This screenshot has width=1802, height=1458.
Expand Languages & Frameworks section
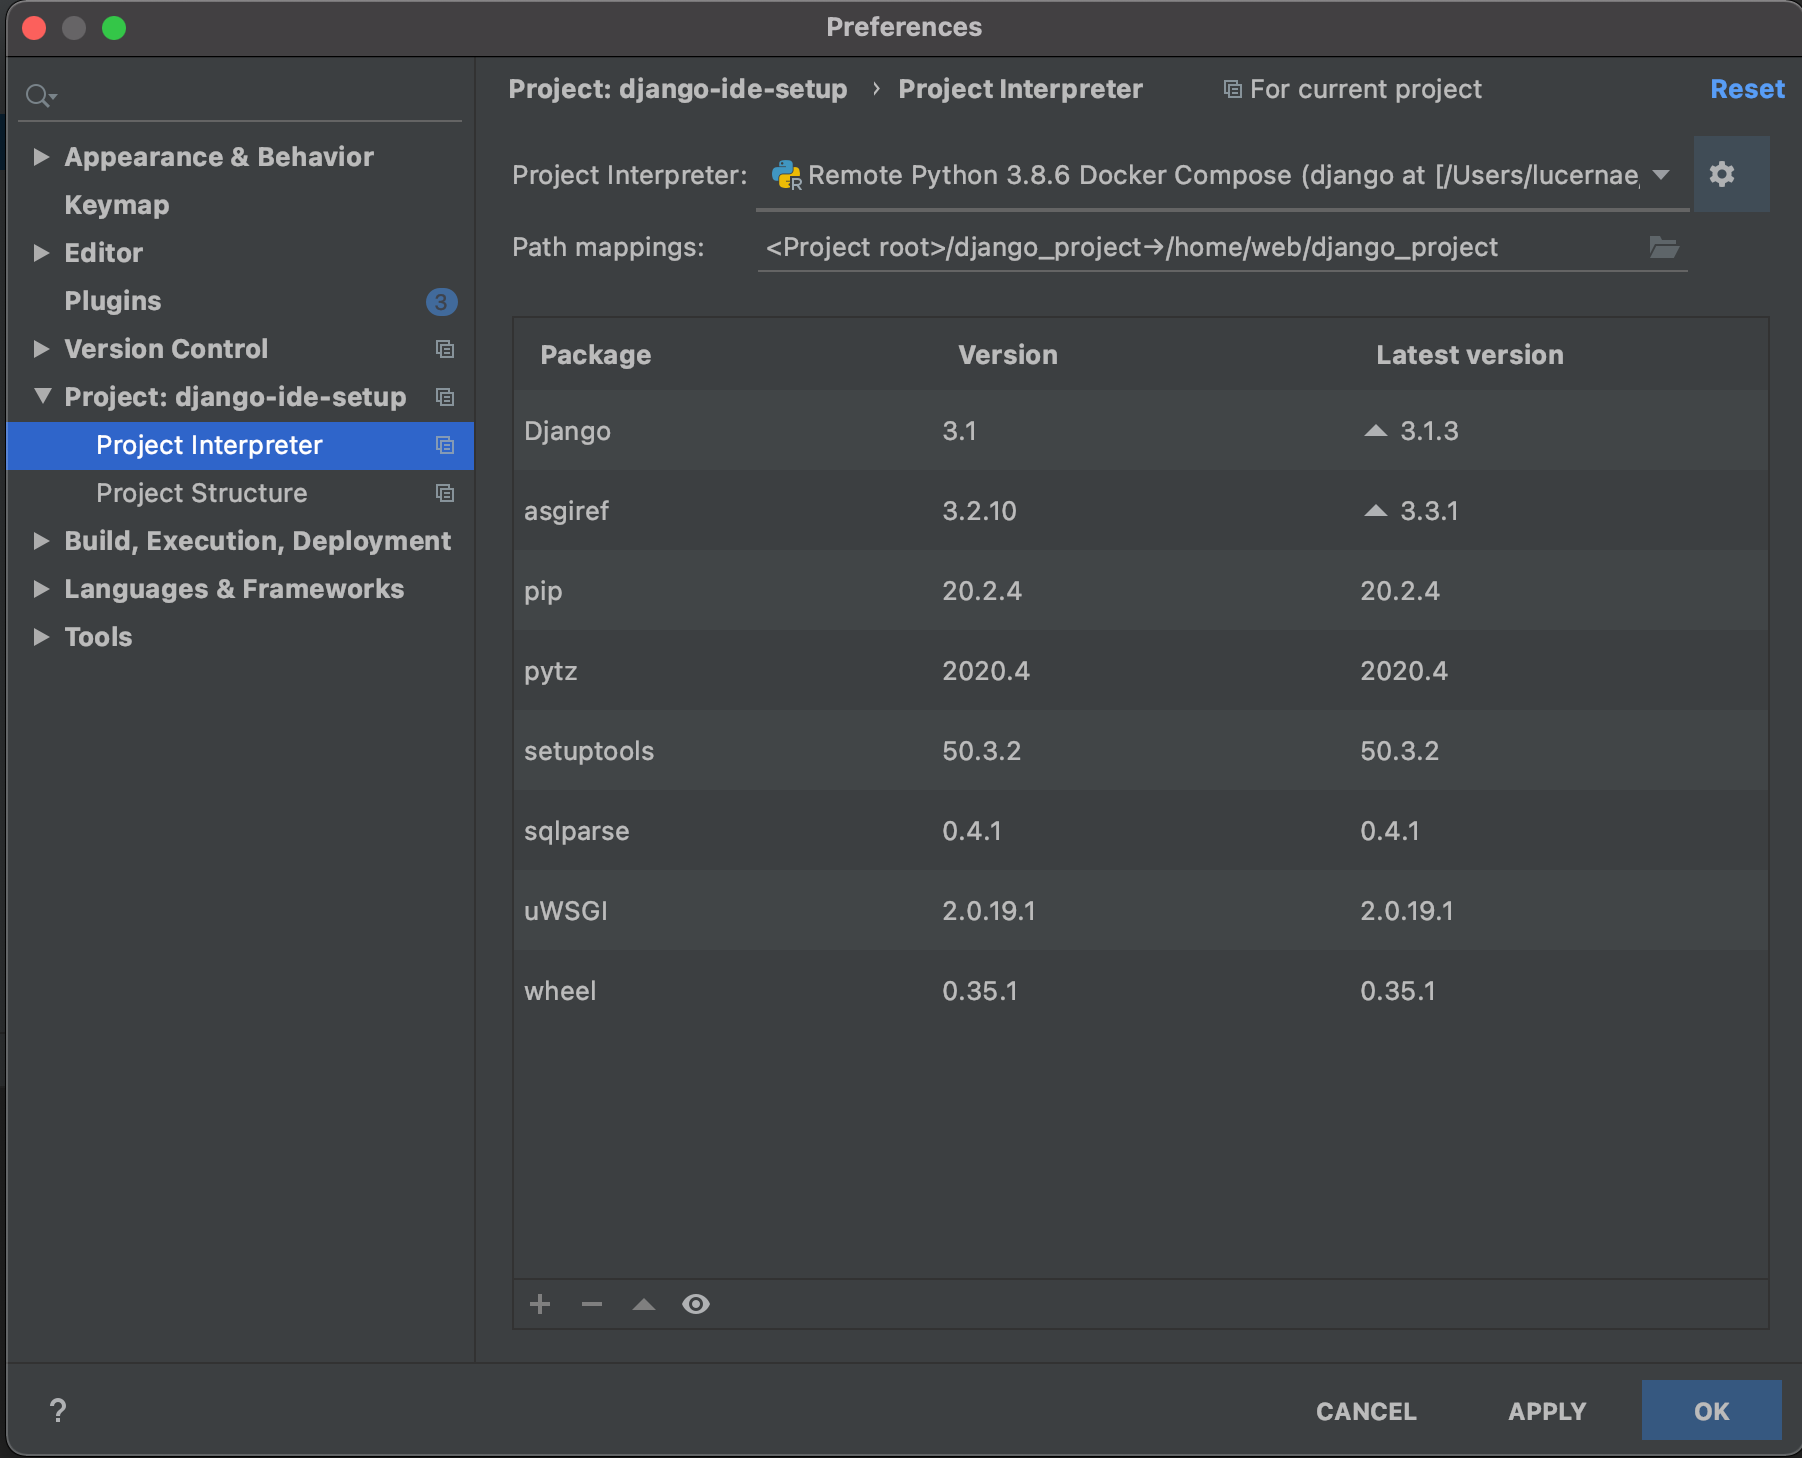click(x=41, y=589)
